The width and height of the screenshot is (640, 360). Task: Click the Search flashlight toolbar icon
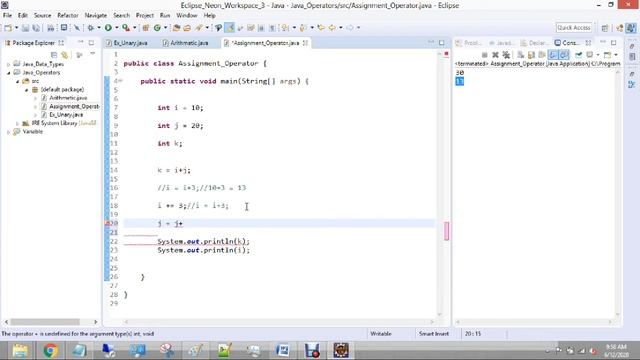click(199, 28)
